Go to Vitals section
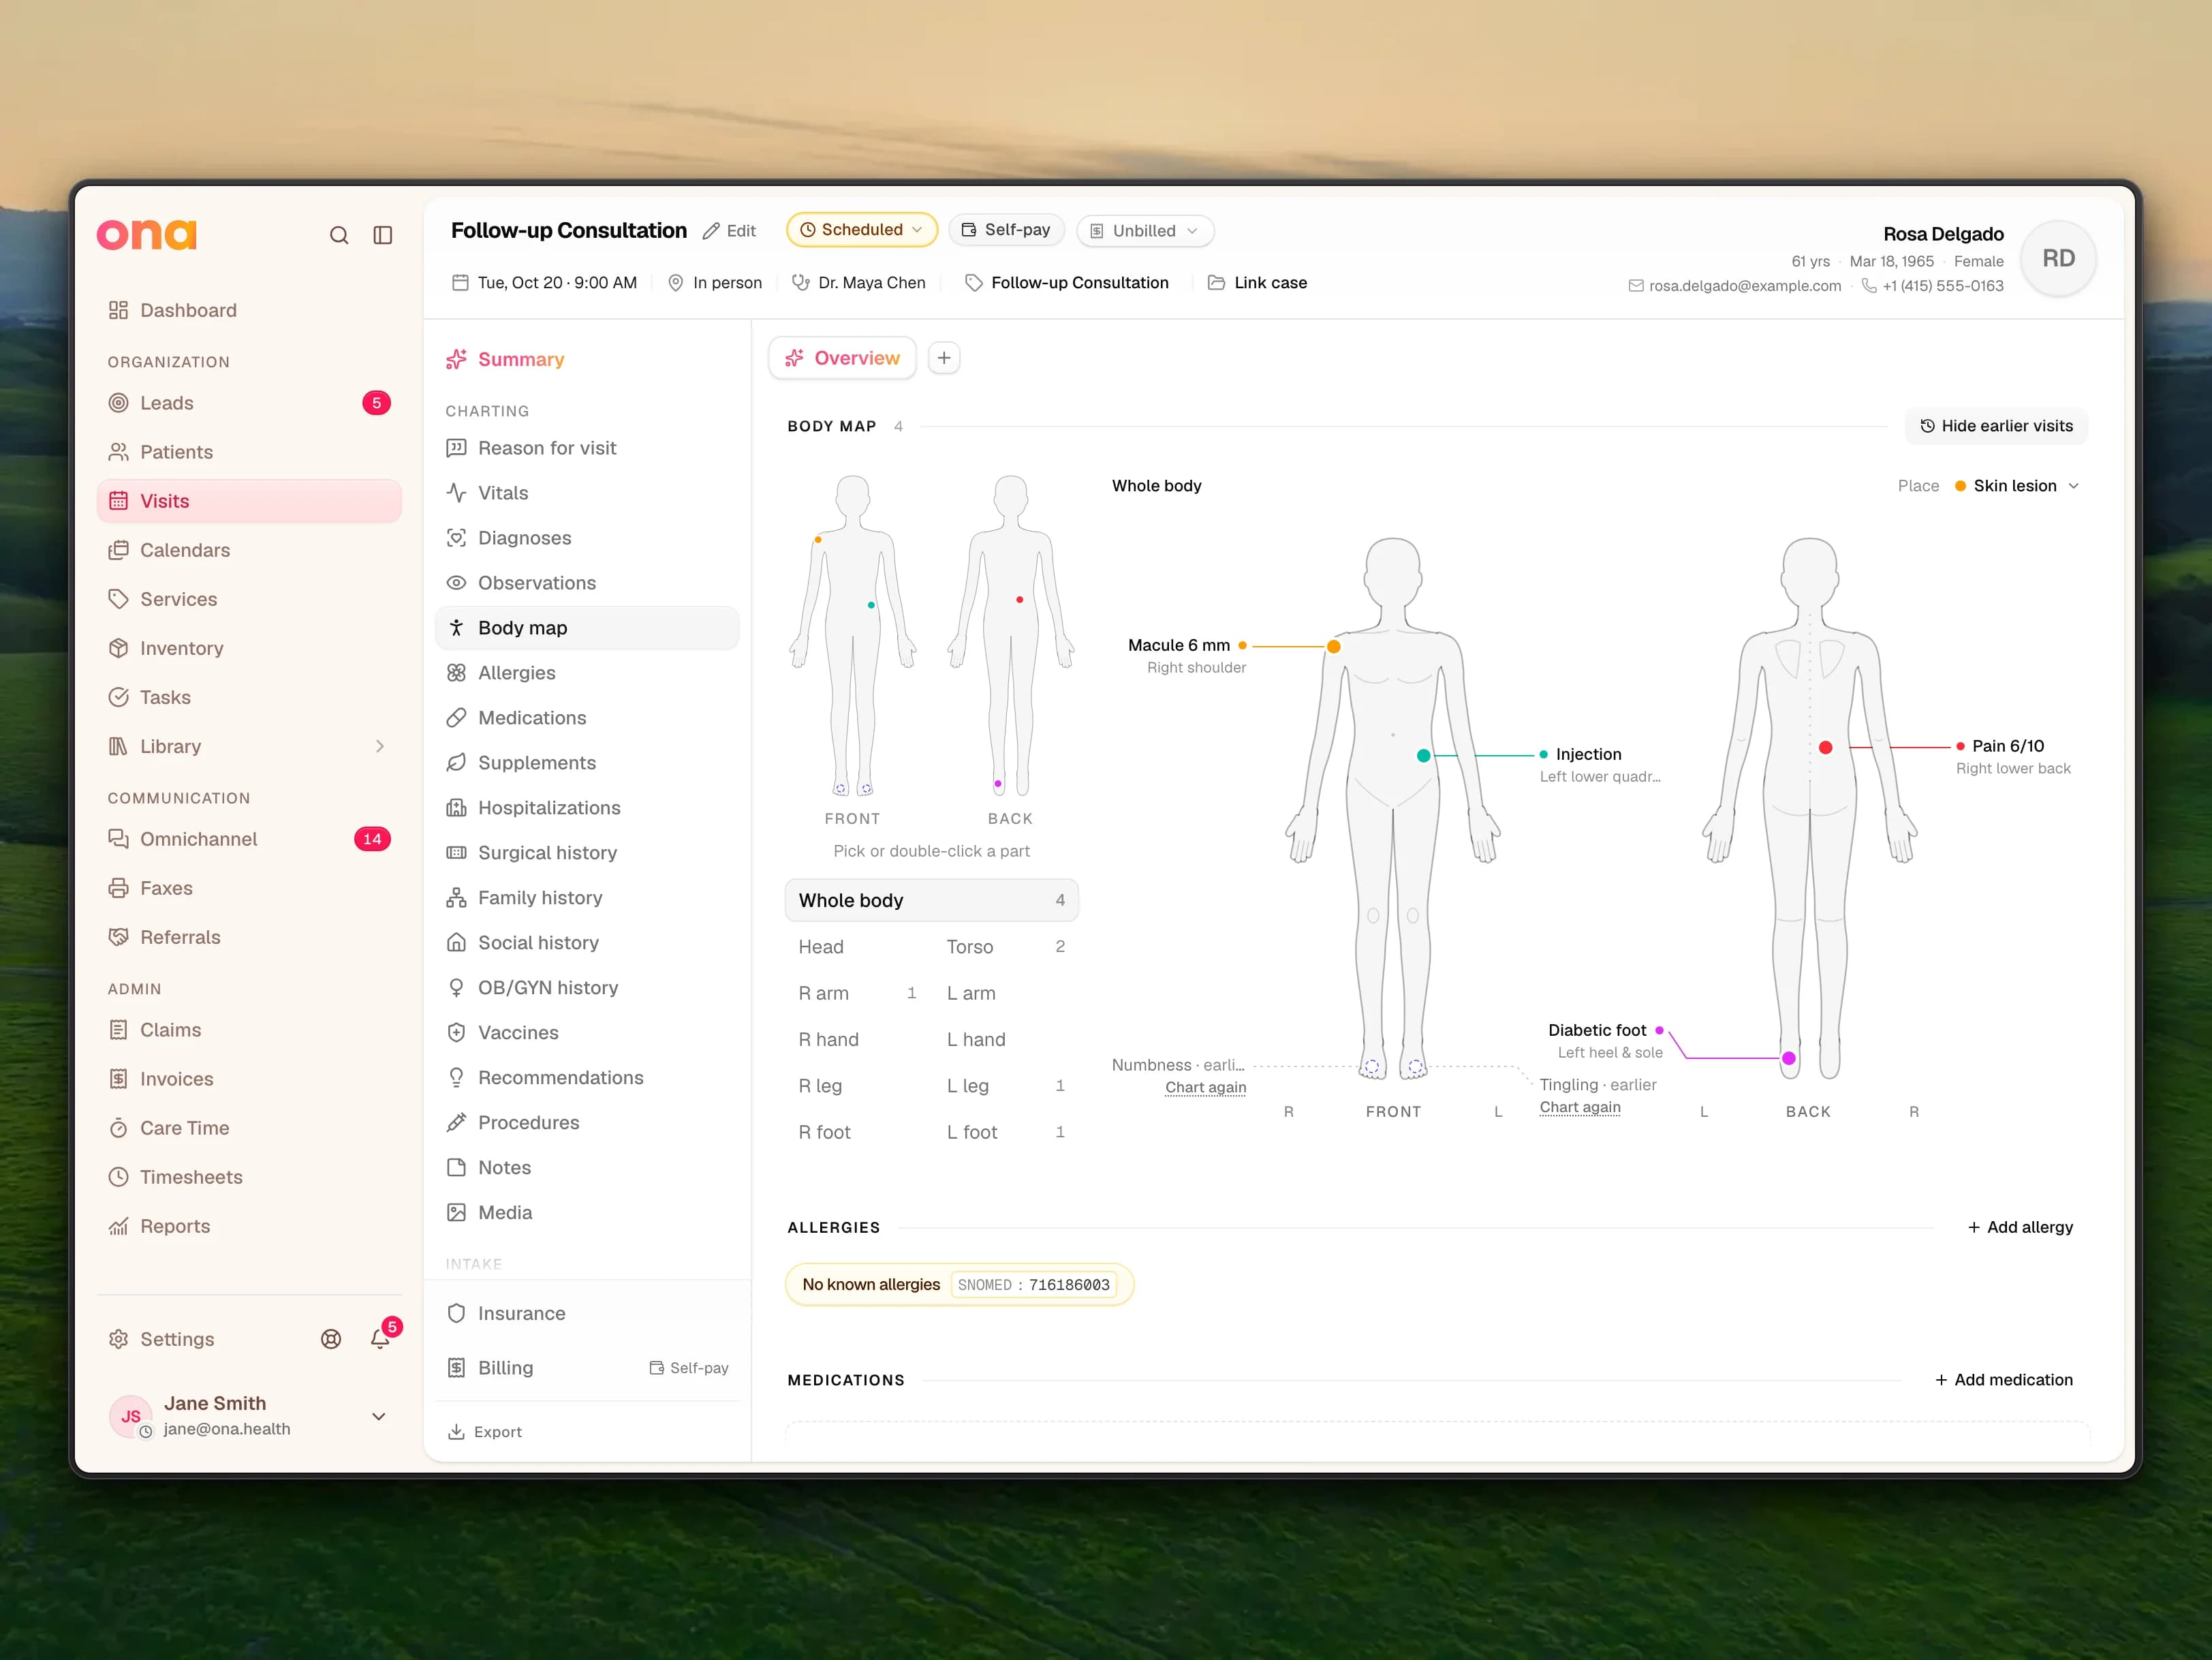 pos(586,493)
